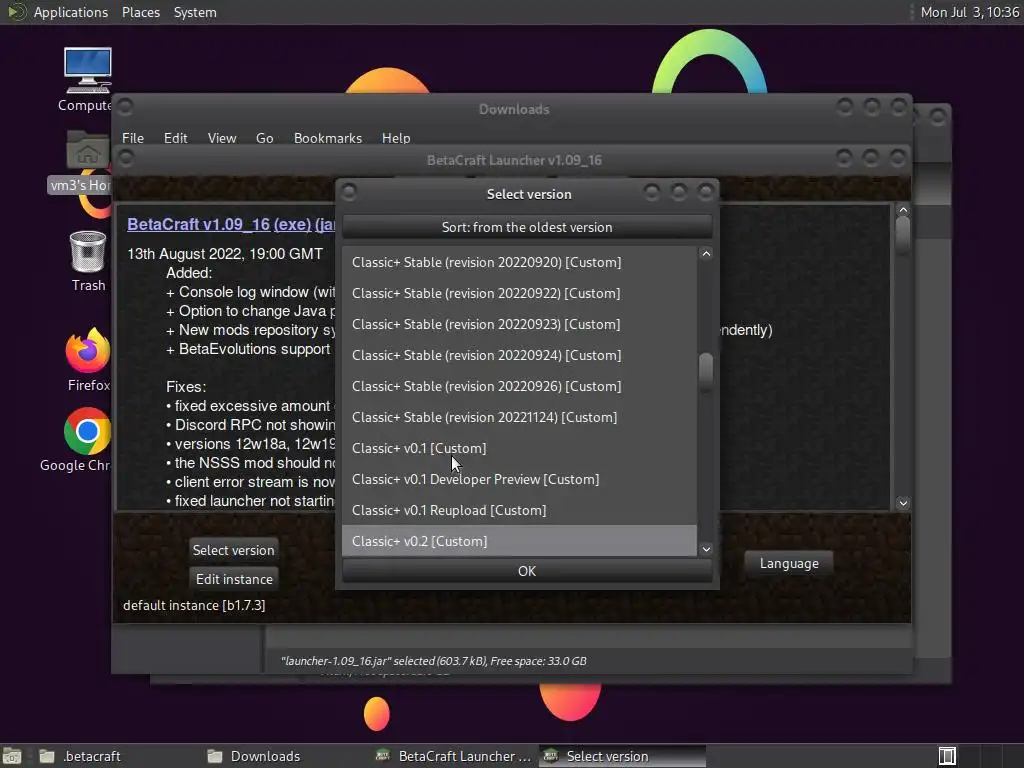Click Select version dialog title bar
This screenshot has height=768, width=1024.
pos(528,194)
